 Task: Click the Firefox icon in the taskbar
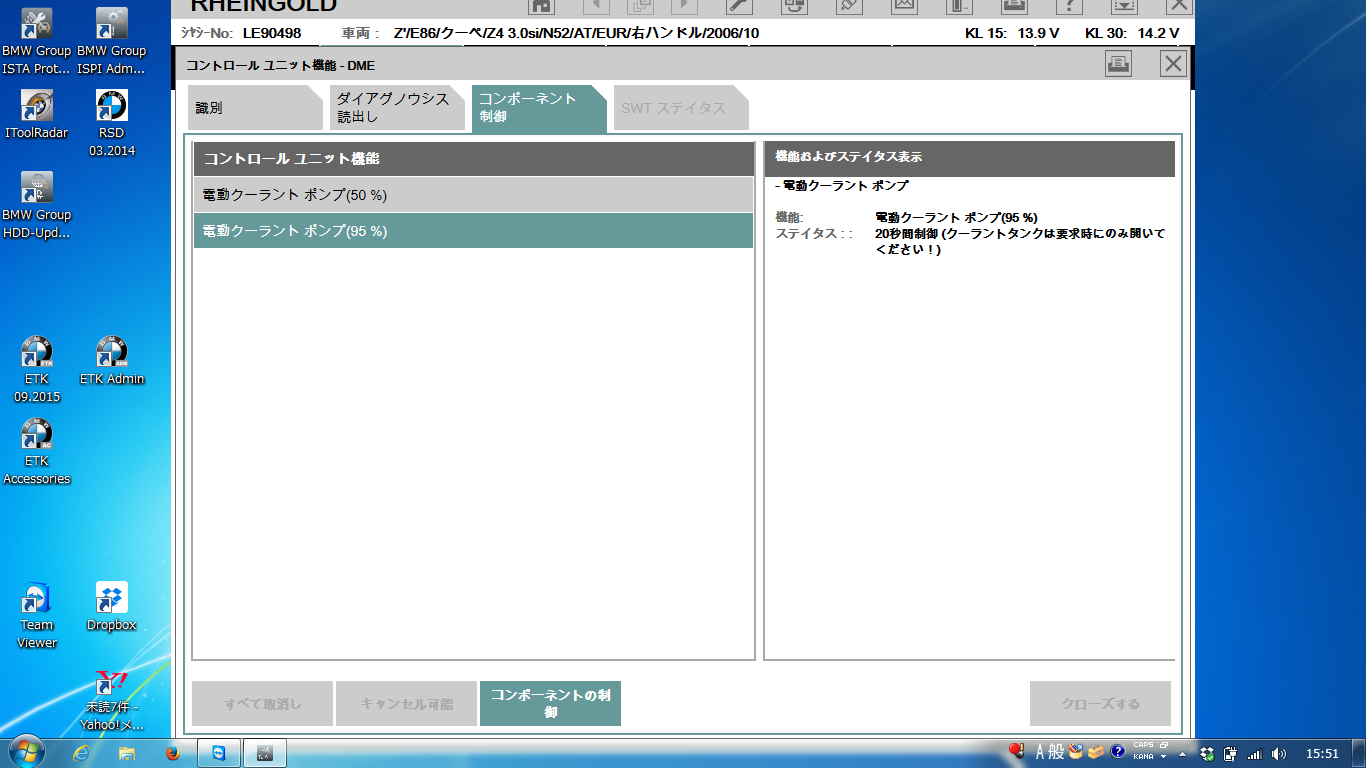tap(172, 753)
